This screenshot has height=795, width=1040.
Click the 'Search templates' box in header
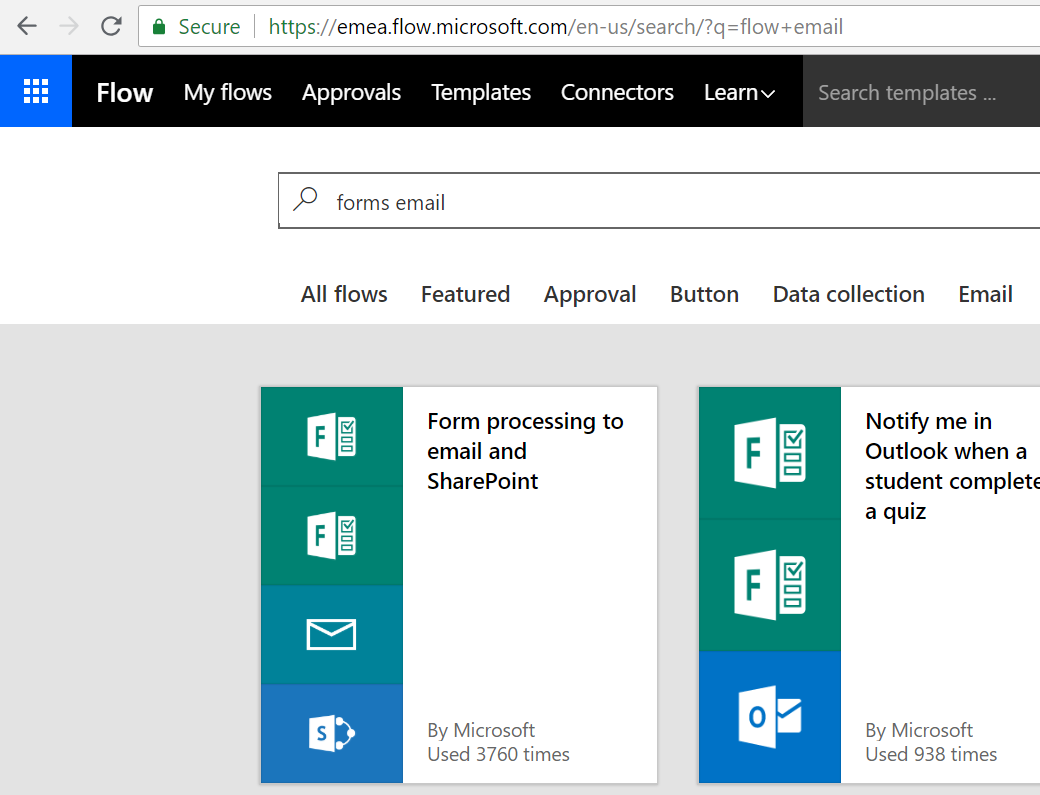click(921, 92)
